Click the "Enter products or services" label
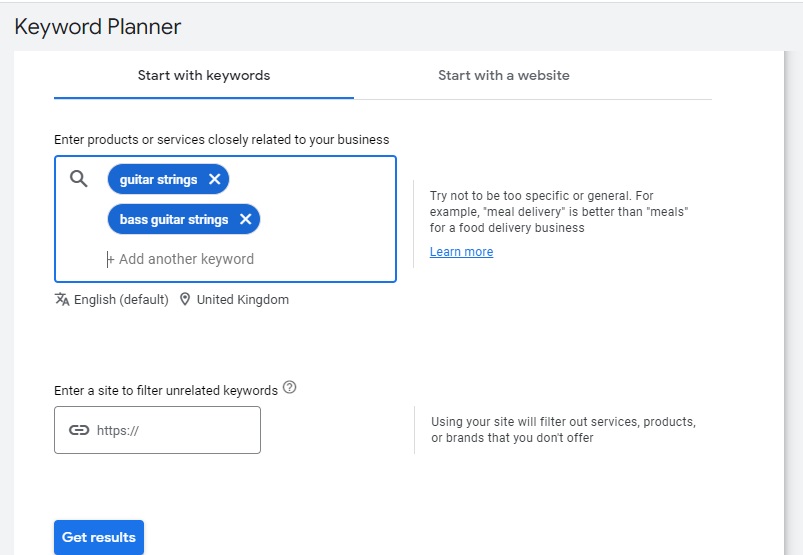 point(221,140)
